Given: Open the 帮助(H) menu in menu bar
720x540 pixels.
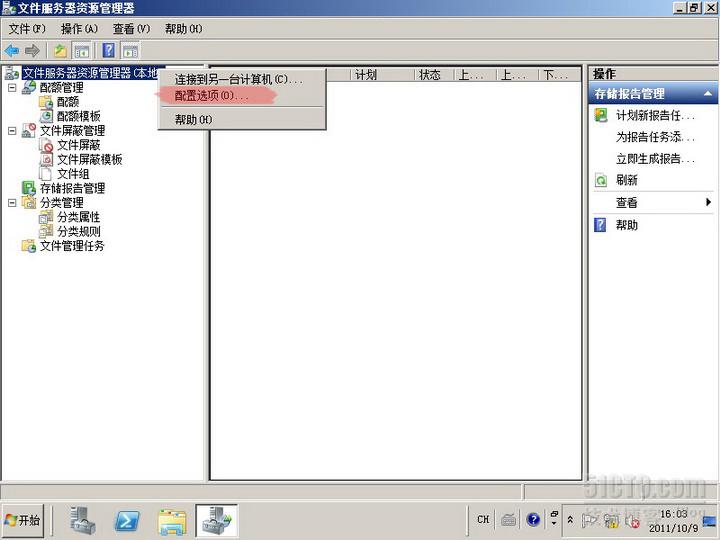Looking at the screenshot, I should click(184, 29).
